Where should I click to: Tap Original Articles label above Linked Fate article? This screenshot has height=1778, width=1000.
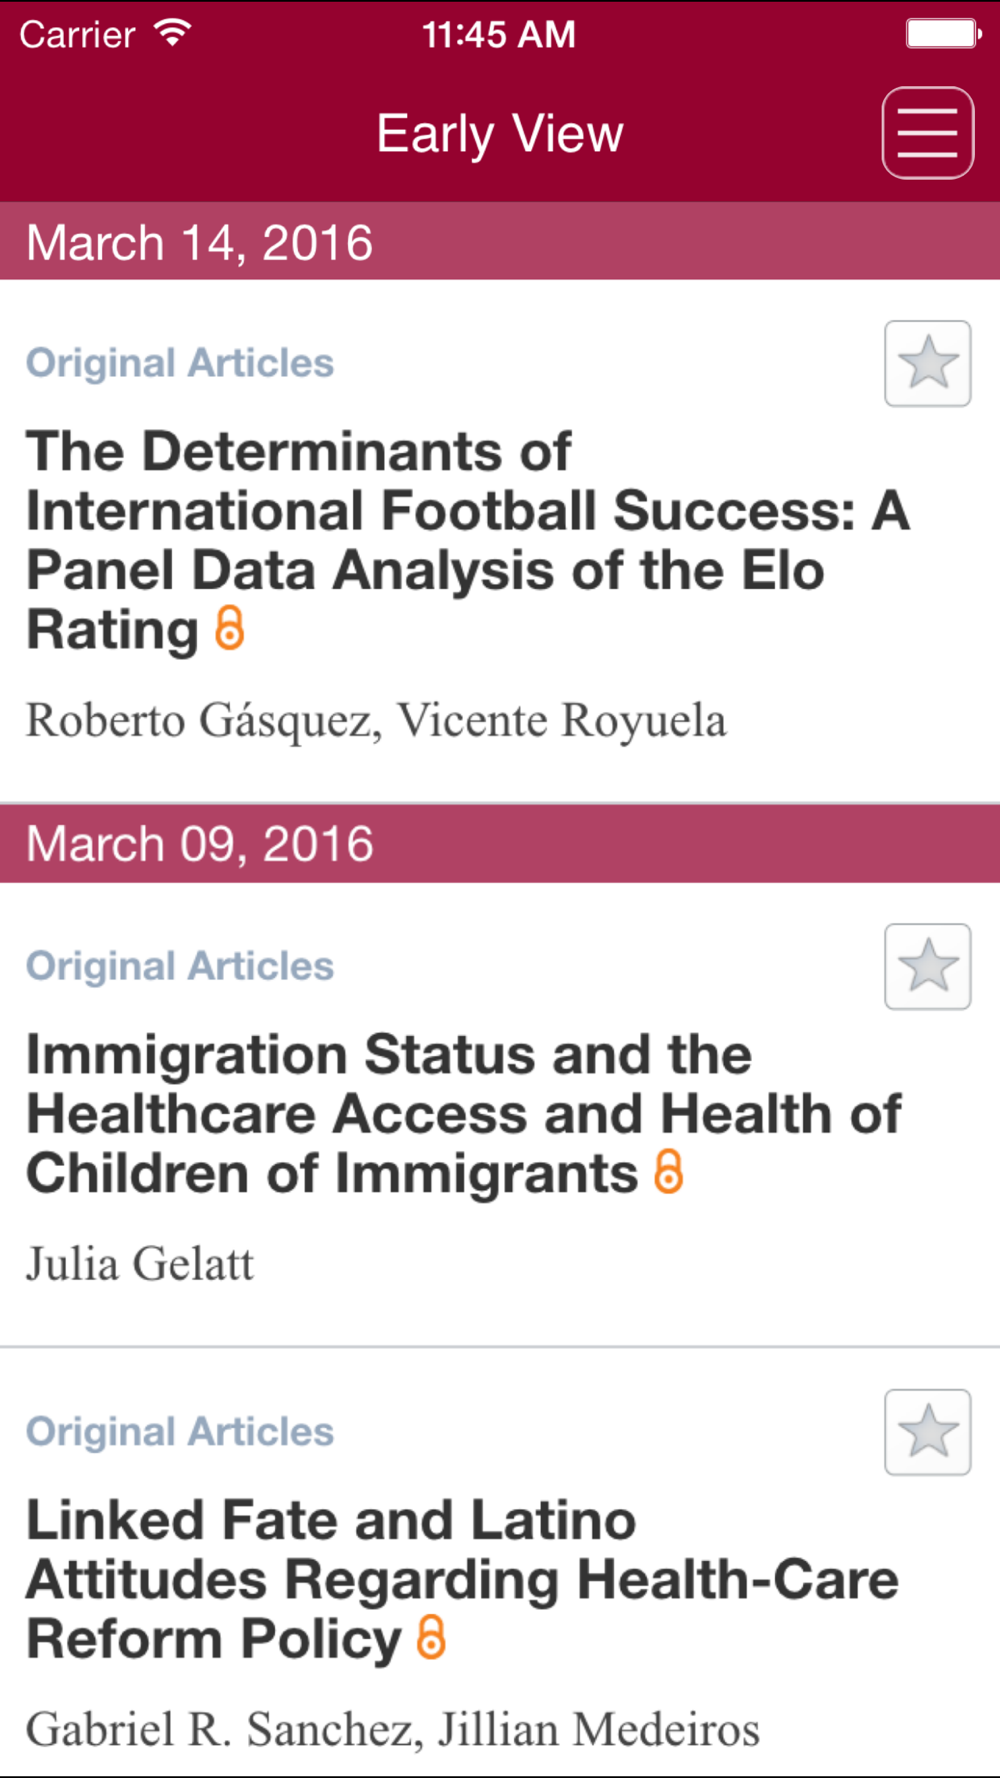tap(180, 1432)
